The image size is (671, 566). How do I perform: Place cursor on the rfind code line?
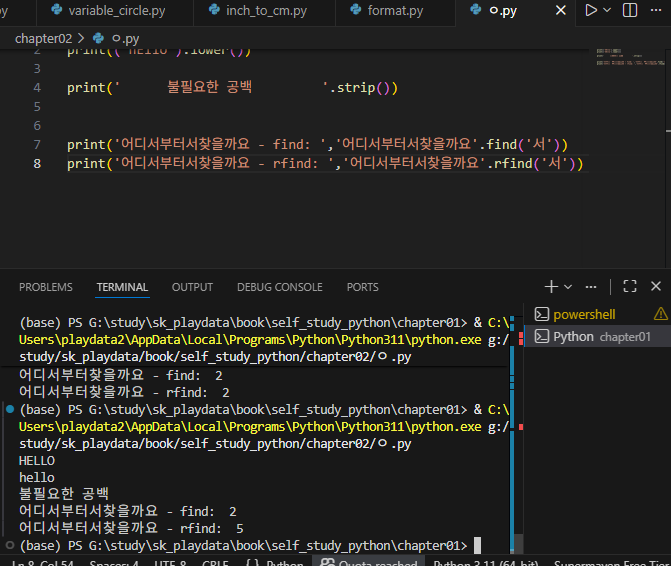[325, 163]
